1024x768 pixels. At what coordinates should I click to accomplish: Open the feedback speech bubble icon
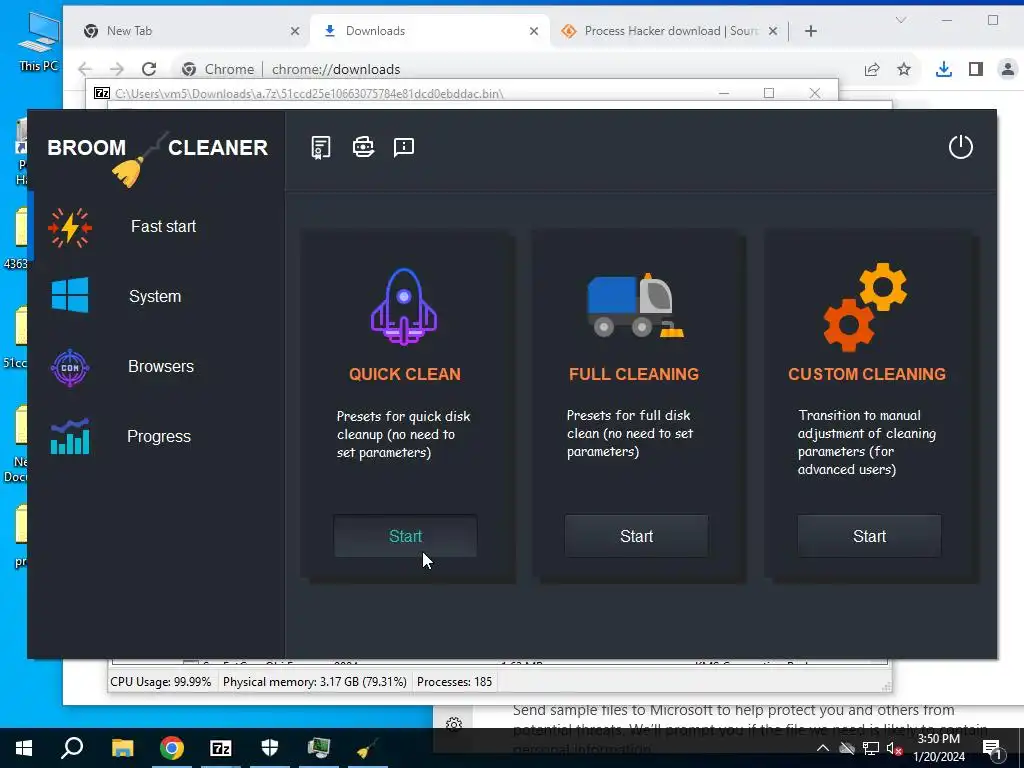404,147
